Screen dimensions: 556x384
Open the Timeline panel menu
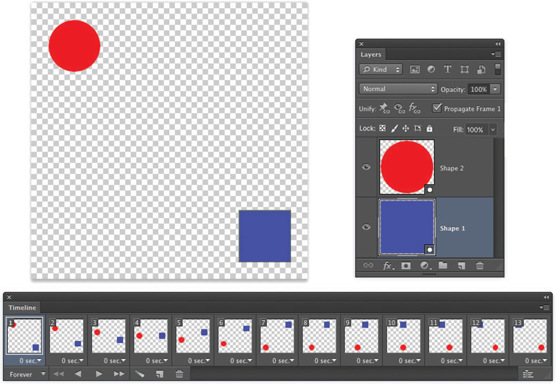click(545, 307)
